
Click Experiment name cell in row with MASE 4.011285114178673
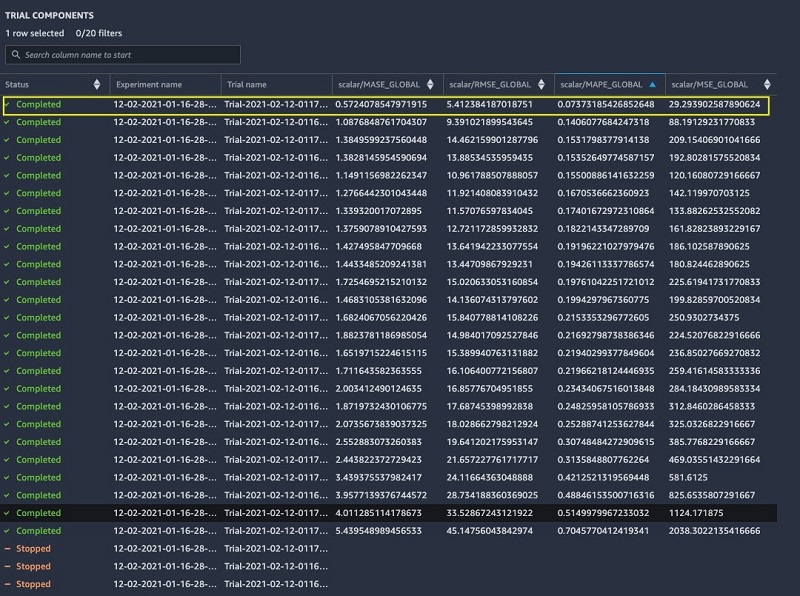165,513
